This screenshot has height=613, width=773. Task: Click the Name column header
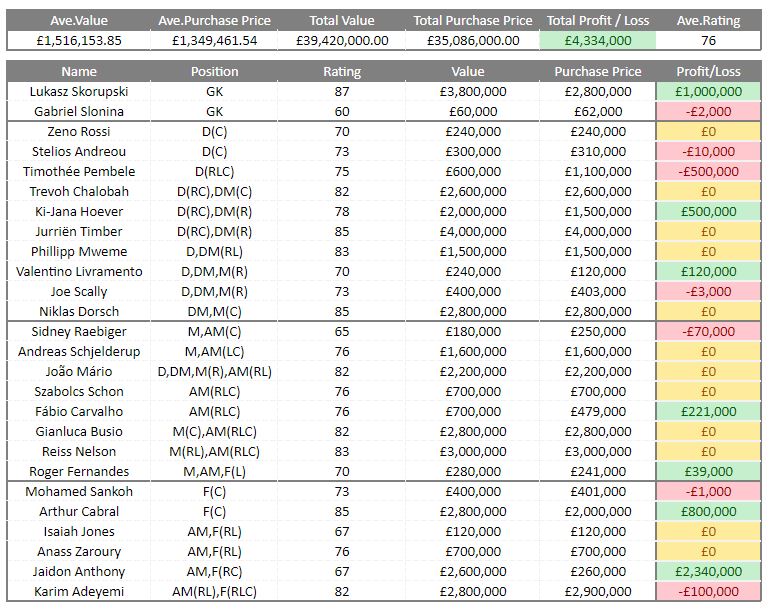[x=79, y=71]
